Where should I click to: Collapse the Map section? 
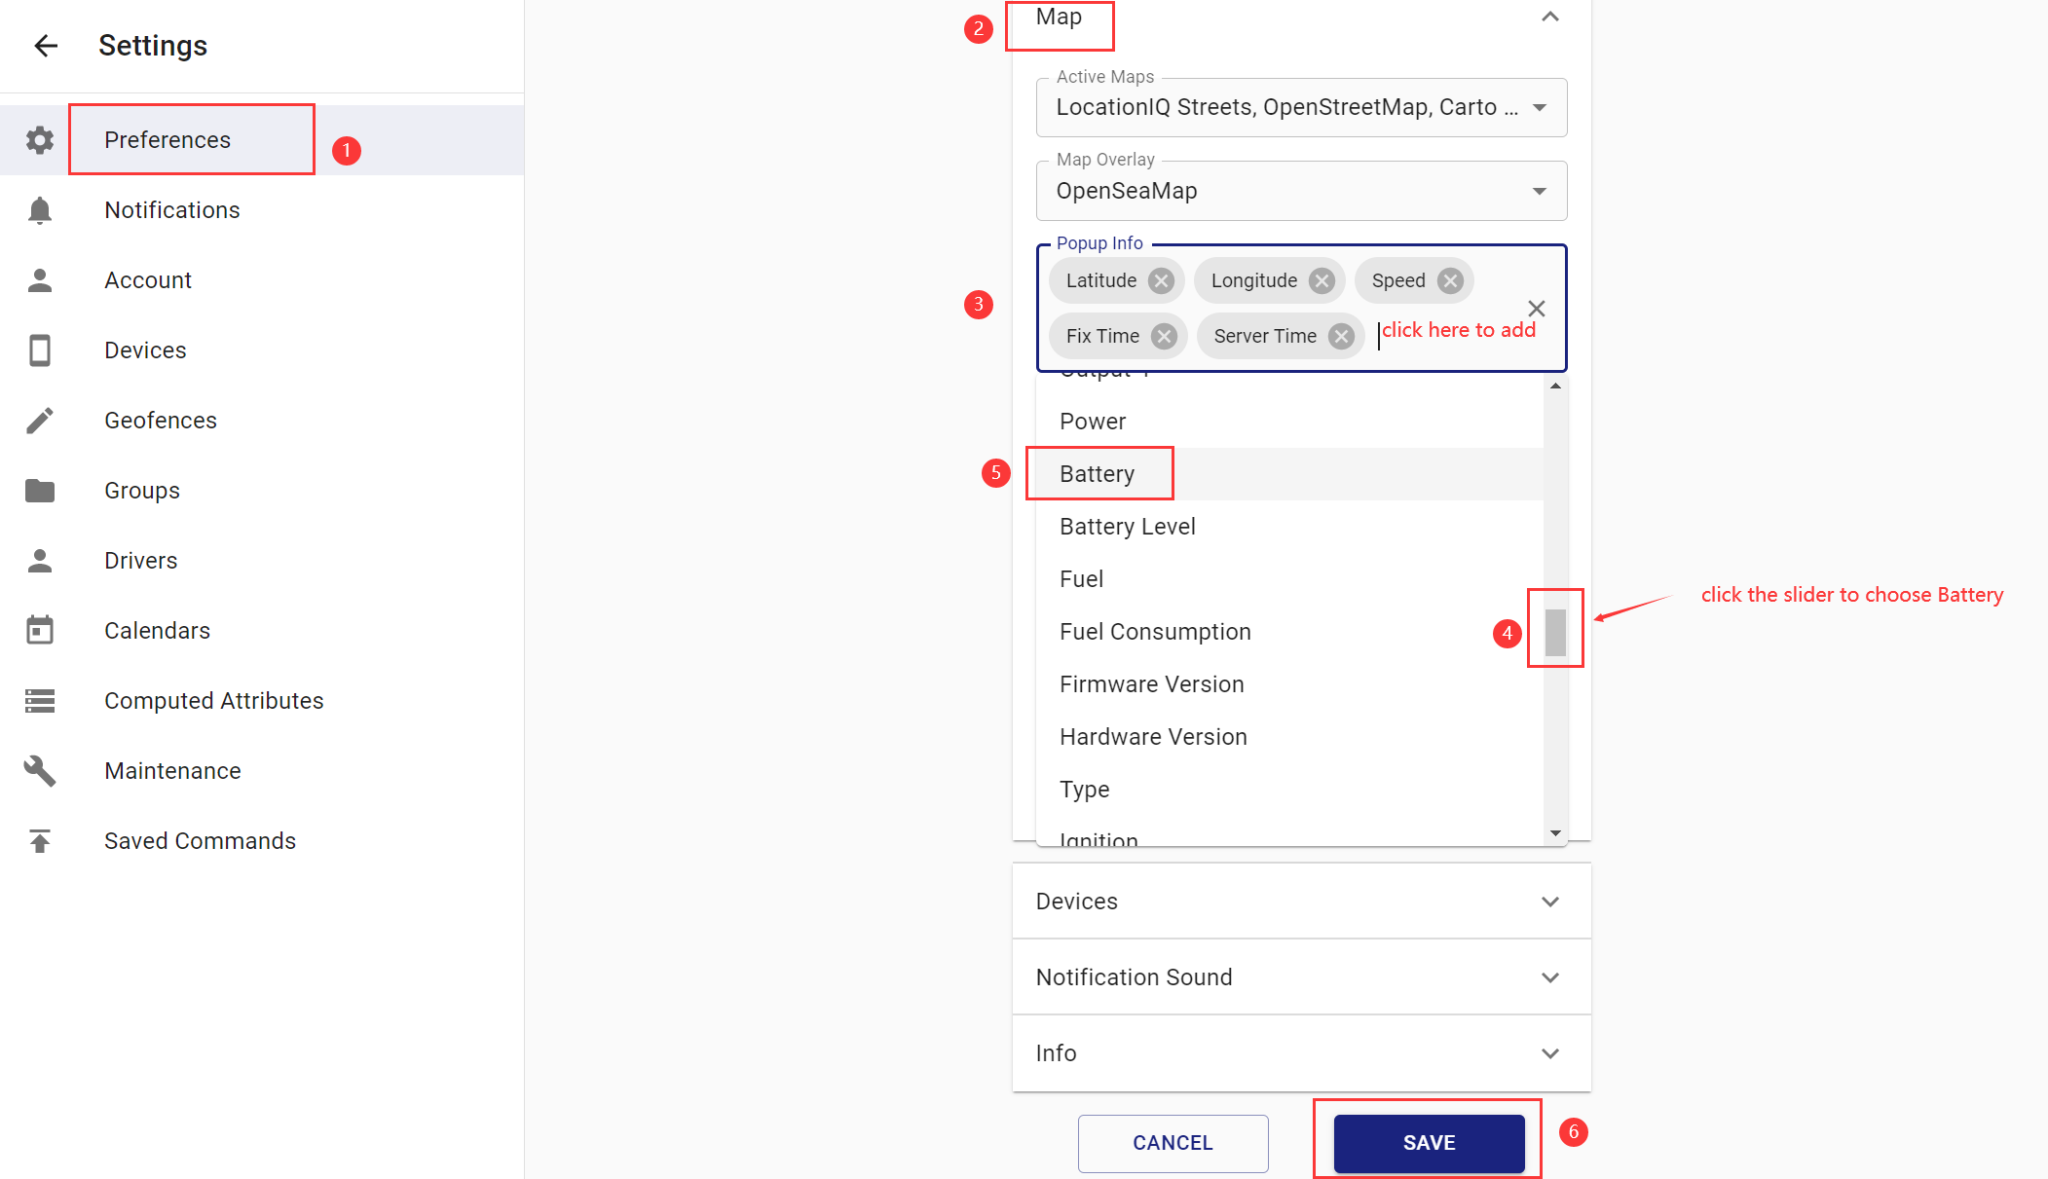pos(1550,17)
